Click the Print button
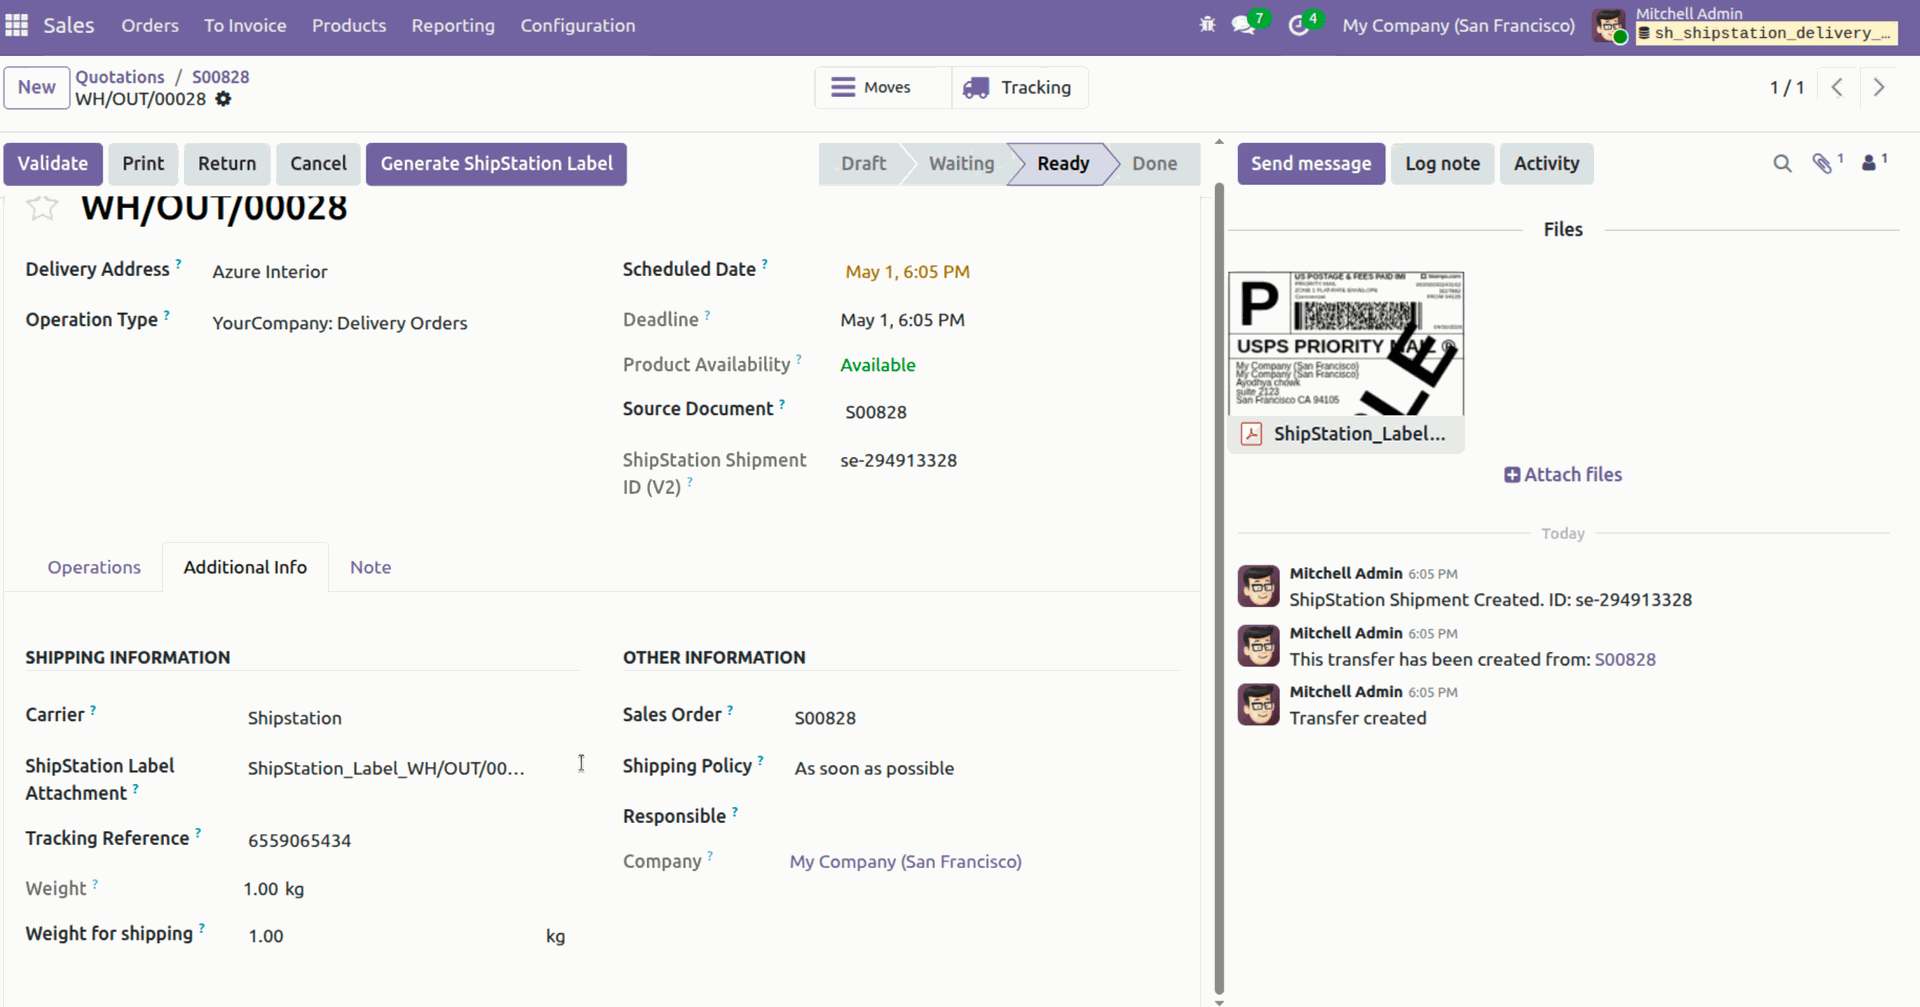The height and width of the screenshot is (1007, 1920). point(143,164)
